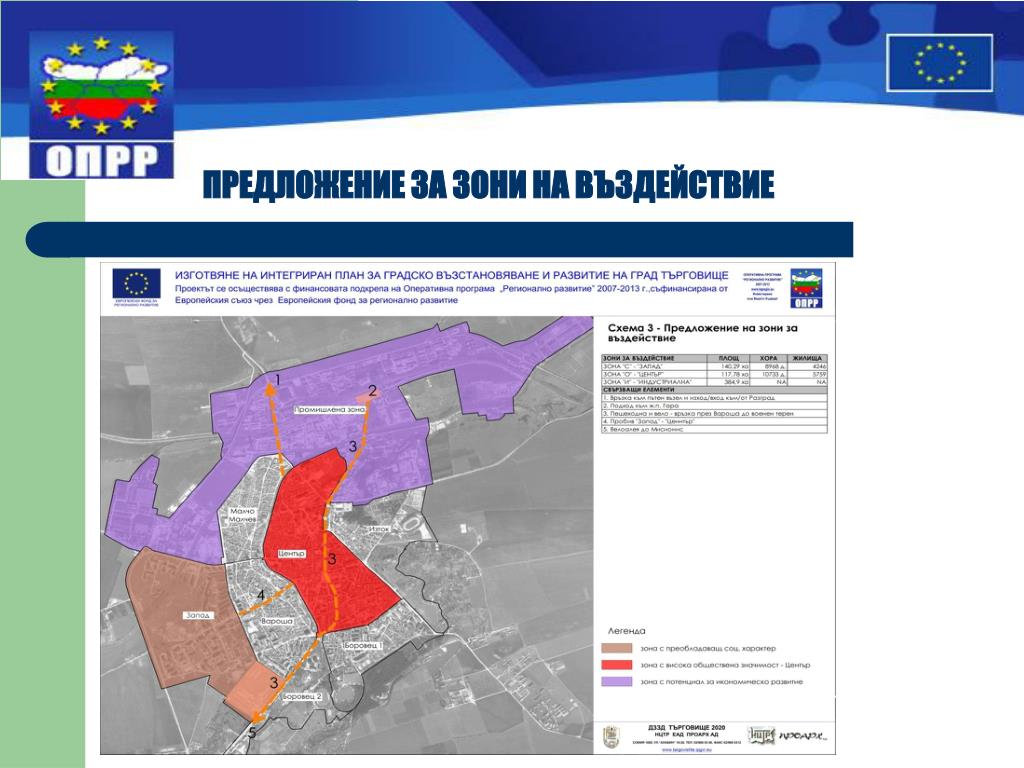Click the brown legend swatch for social-character zone
Viewport: 1024px width, 768px height.
pos(616,648)
